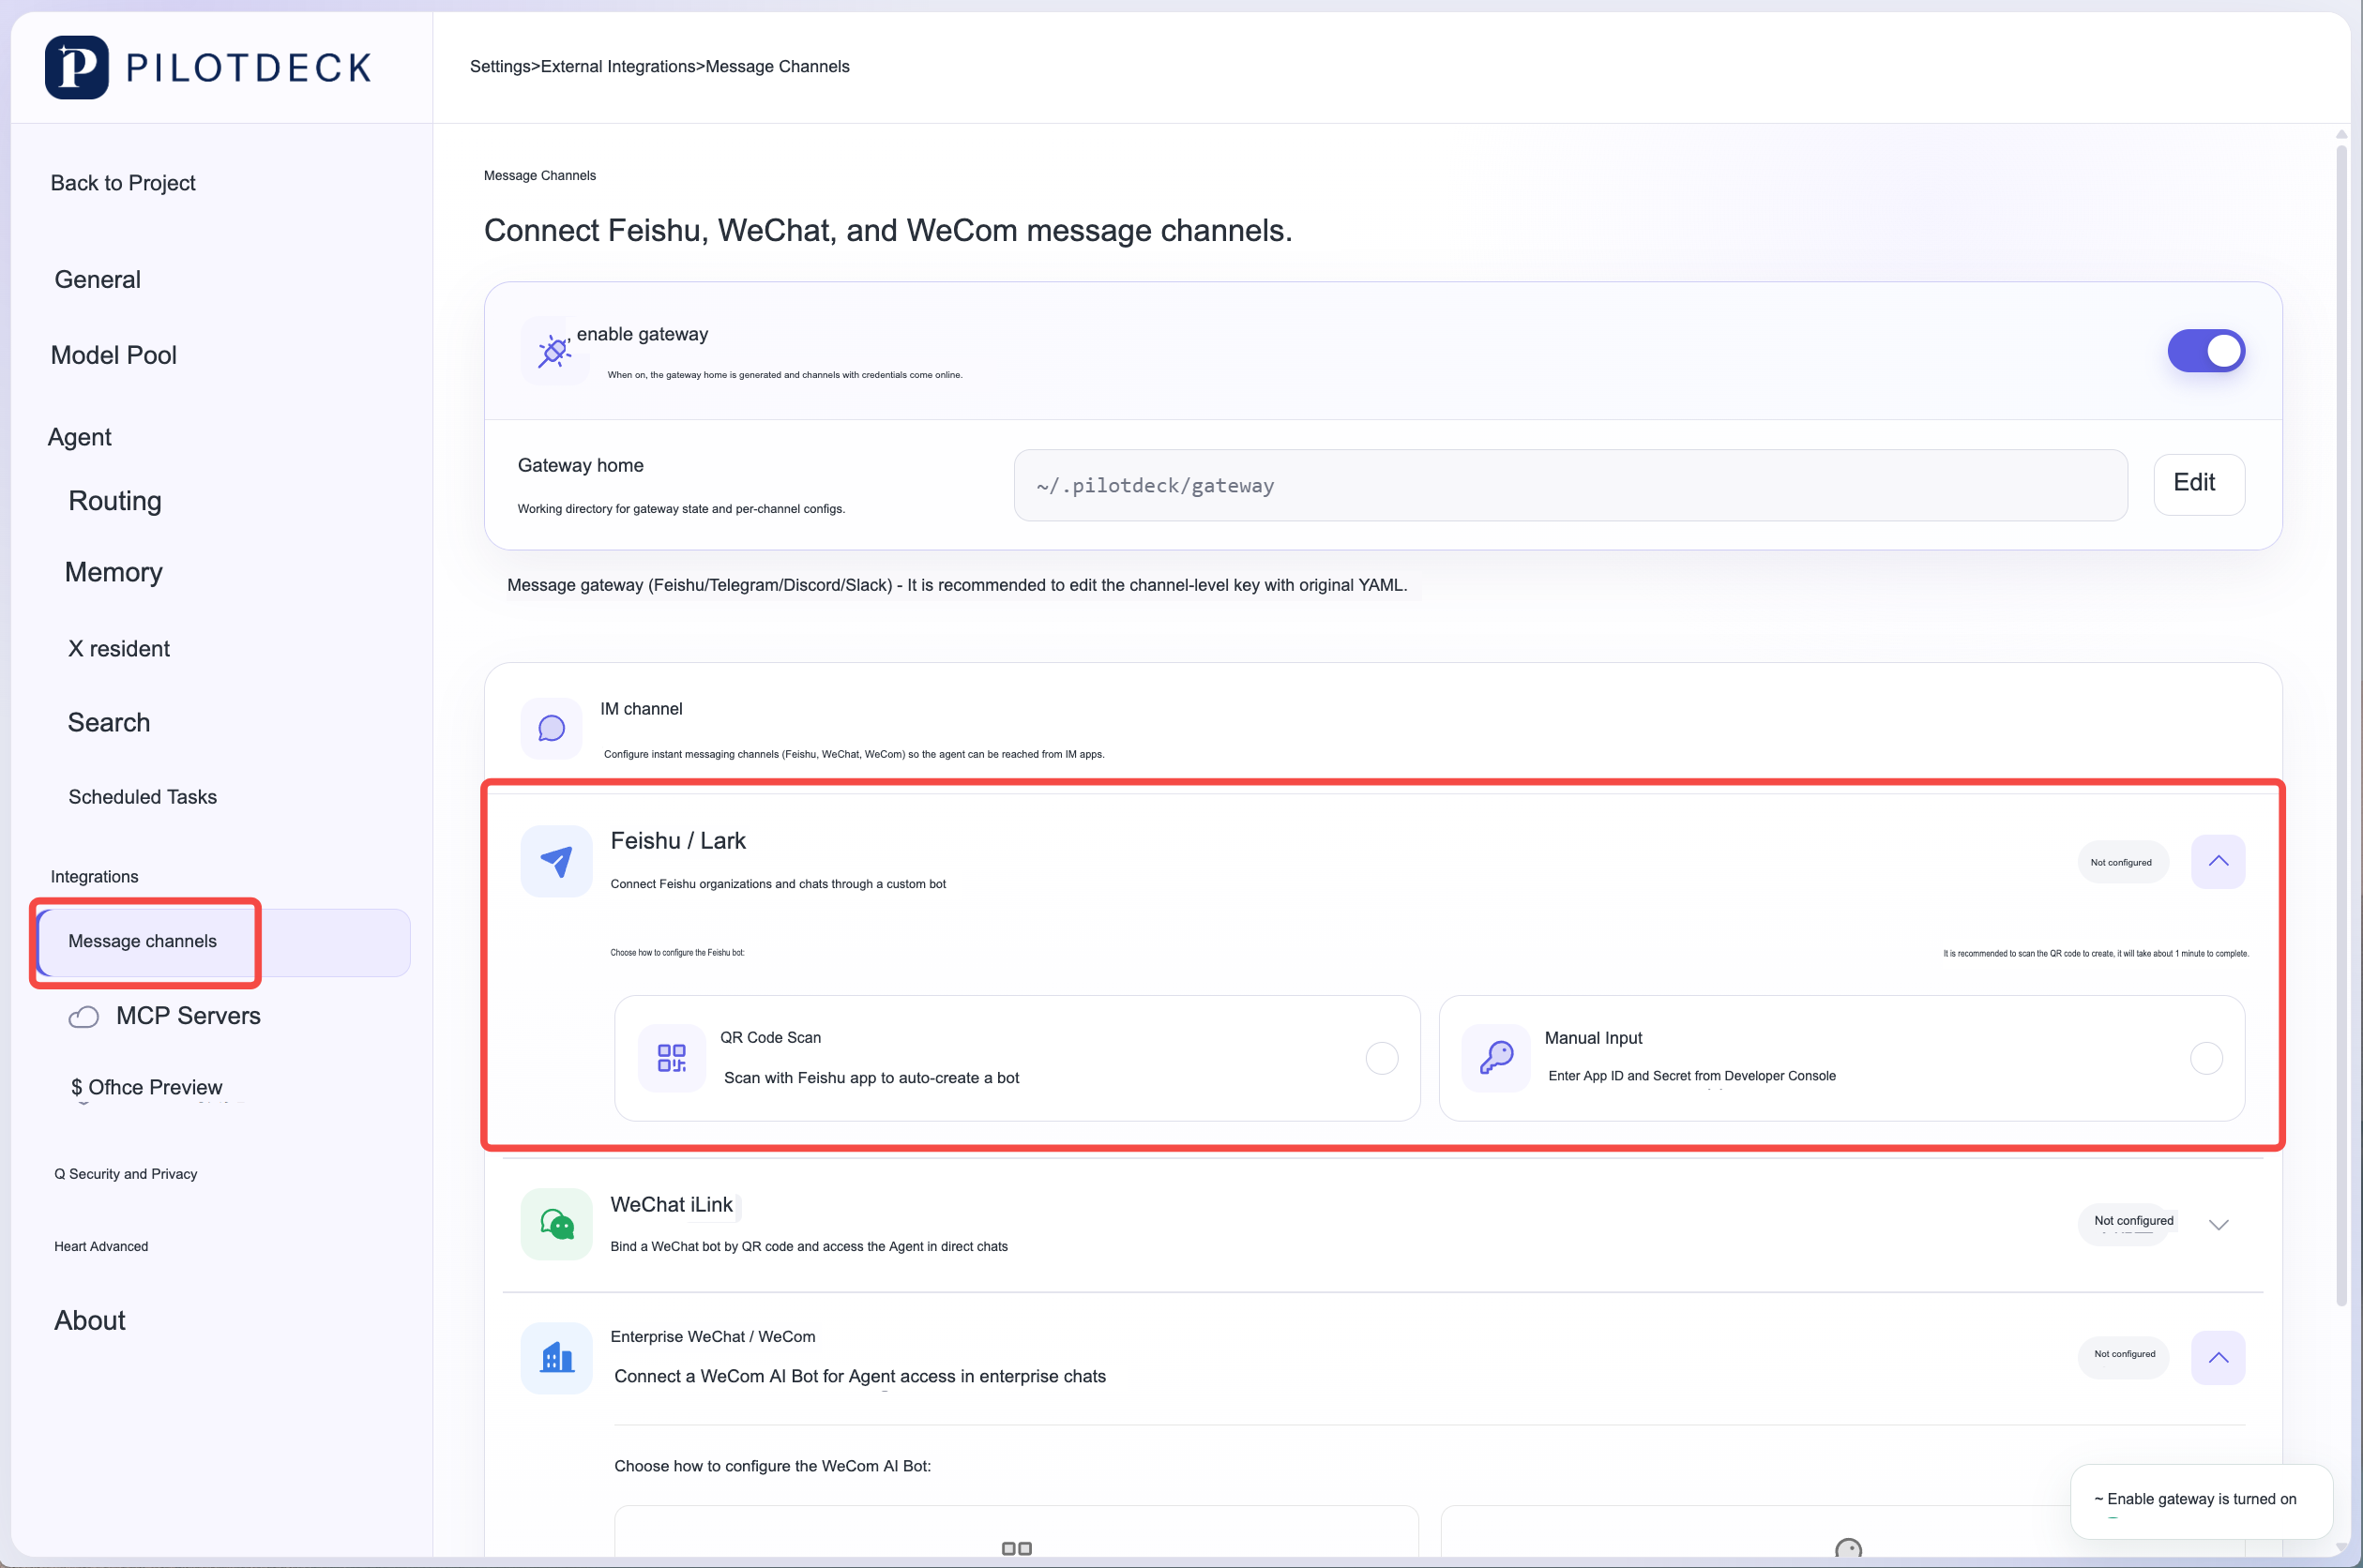2363x1568 pixels.
Task: Click the MCP Servers cloud icon
Action: click(83, 1017)
